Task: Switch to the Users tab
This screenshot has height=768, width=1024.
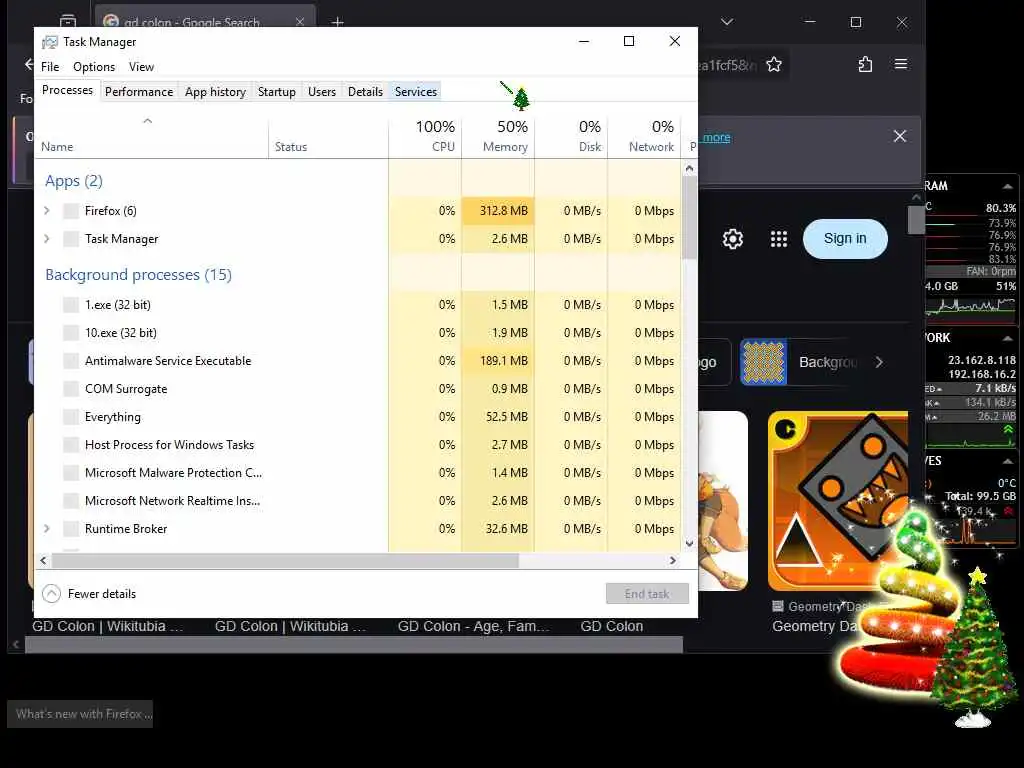Action: pos(322,92)
